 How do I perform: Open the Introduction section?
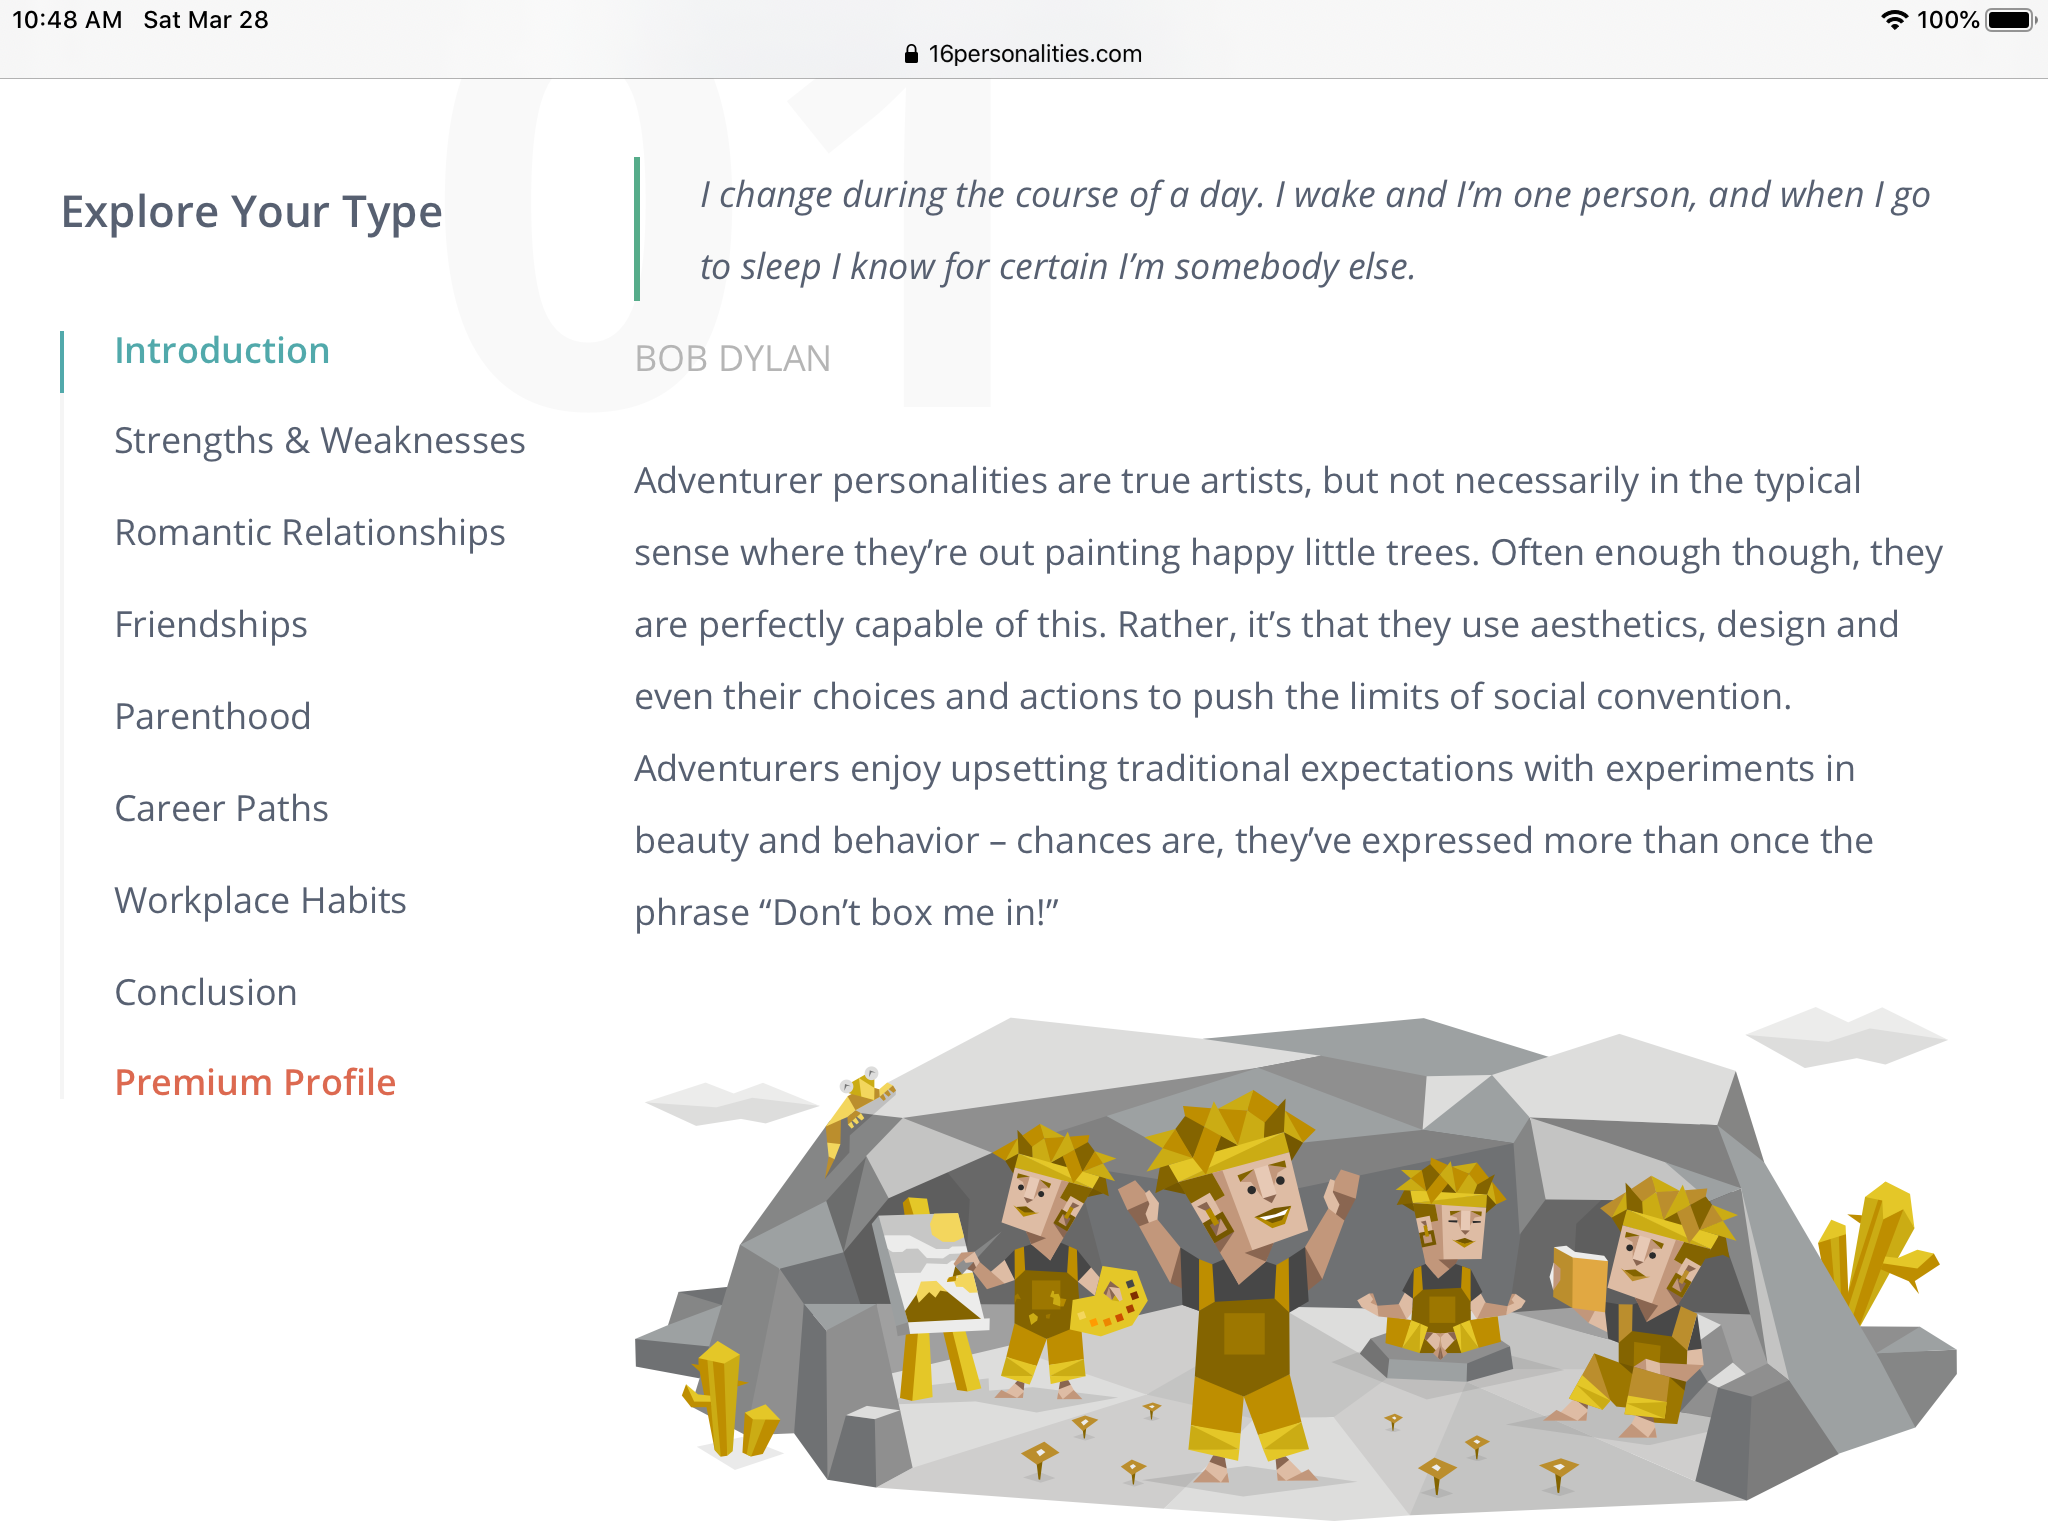[x=222, y=351]
